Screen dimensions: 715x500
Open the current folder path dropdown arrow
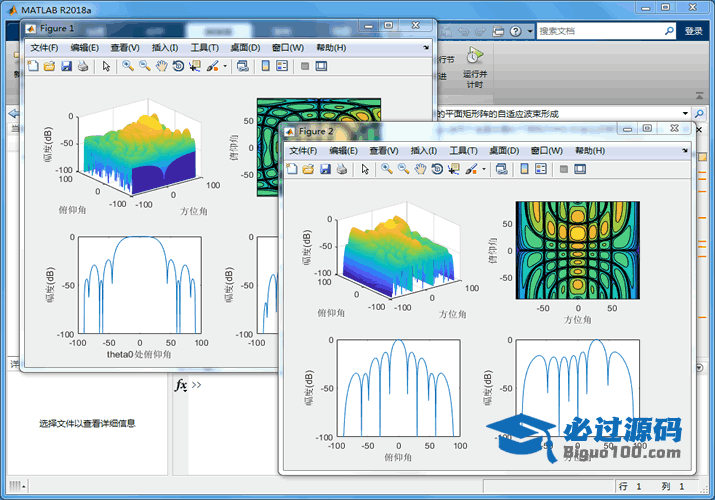(x=684, y=114)
